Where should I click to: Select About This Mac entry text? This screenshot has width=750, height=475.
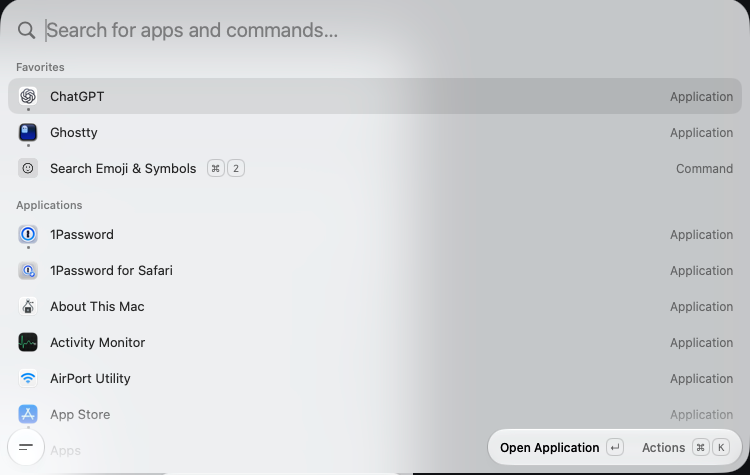pyautogui.click(x=97, y=306)
